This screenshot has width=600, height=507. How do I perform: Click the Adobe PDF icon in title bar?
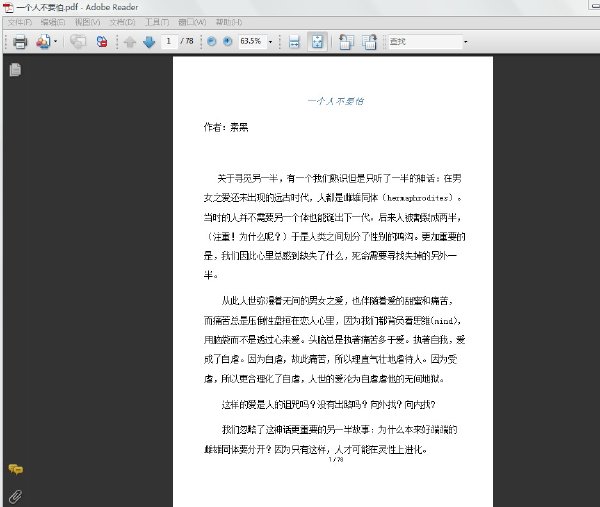click(x=8, y=7)
